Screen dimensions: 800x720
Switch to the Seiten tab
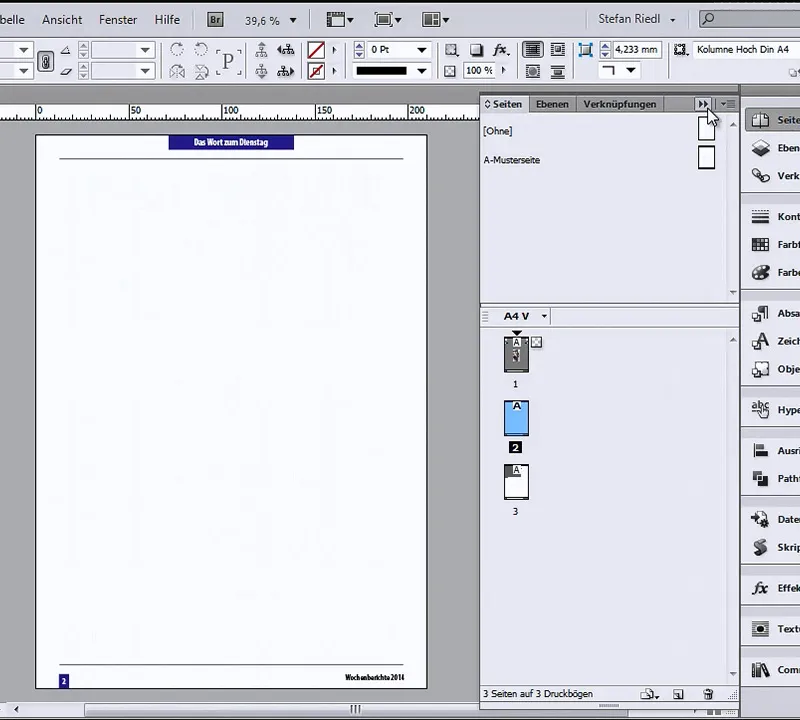pos(504,104)
